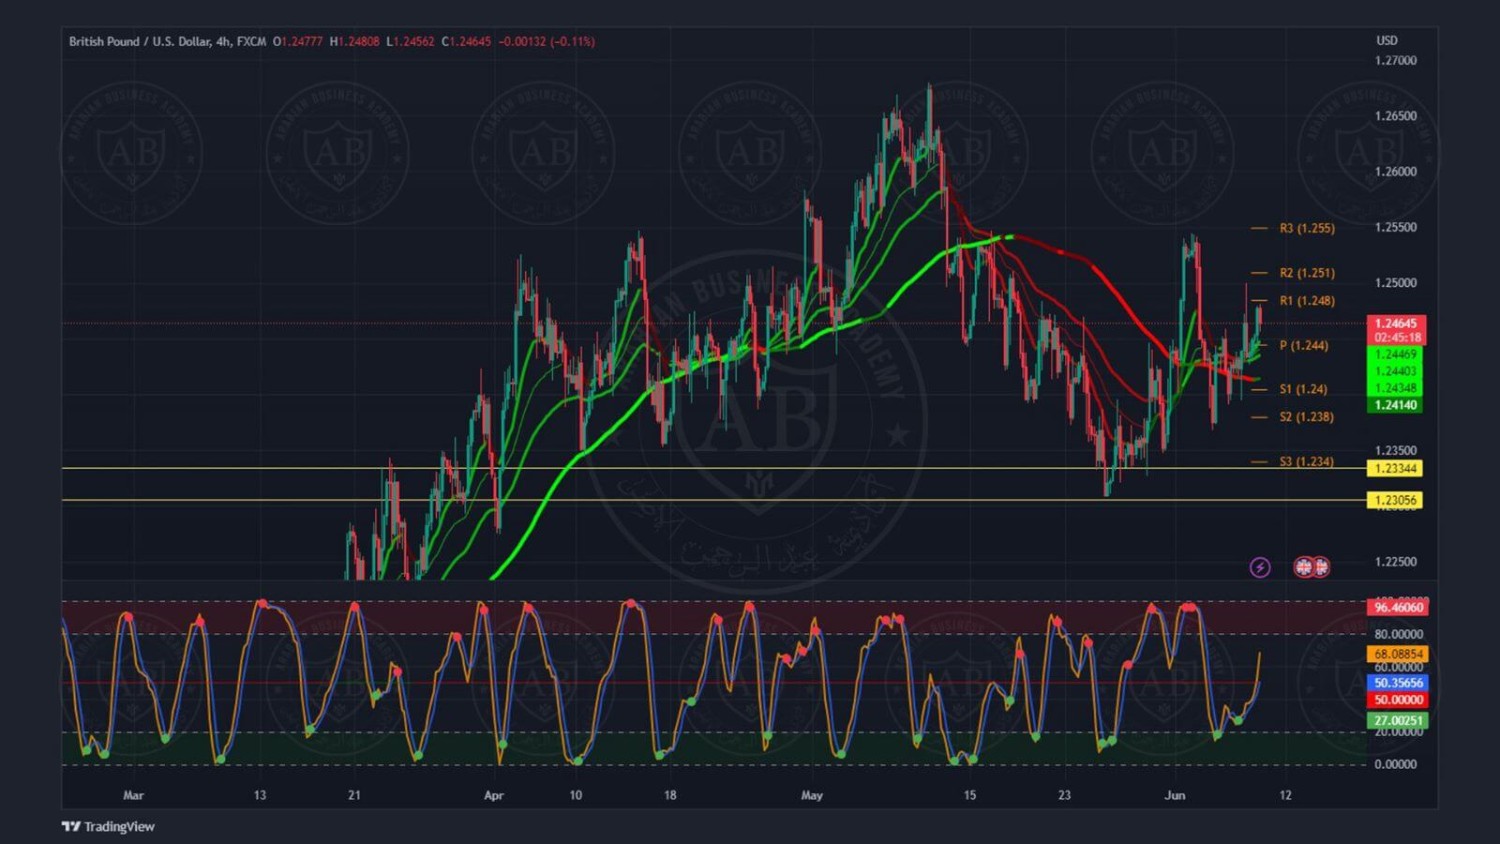Image resolution: width=1500 pixels, height=844 pixels.
Task: Click the candle countdown 02:45:18
Action: click(1396, 338)
